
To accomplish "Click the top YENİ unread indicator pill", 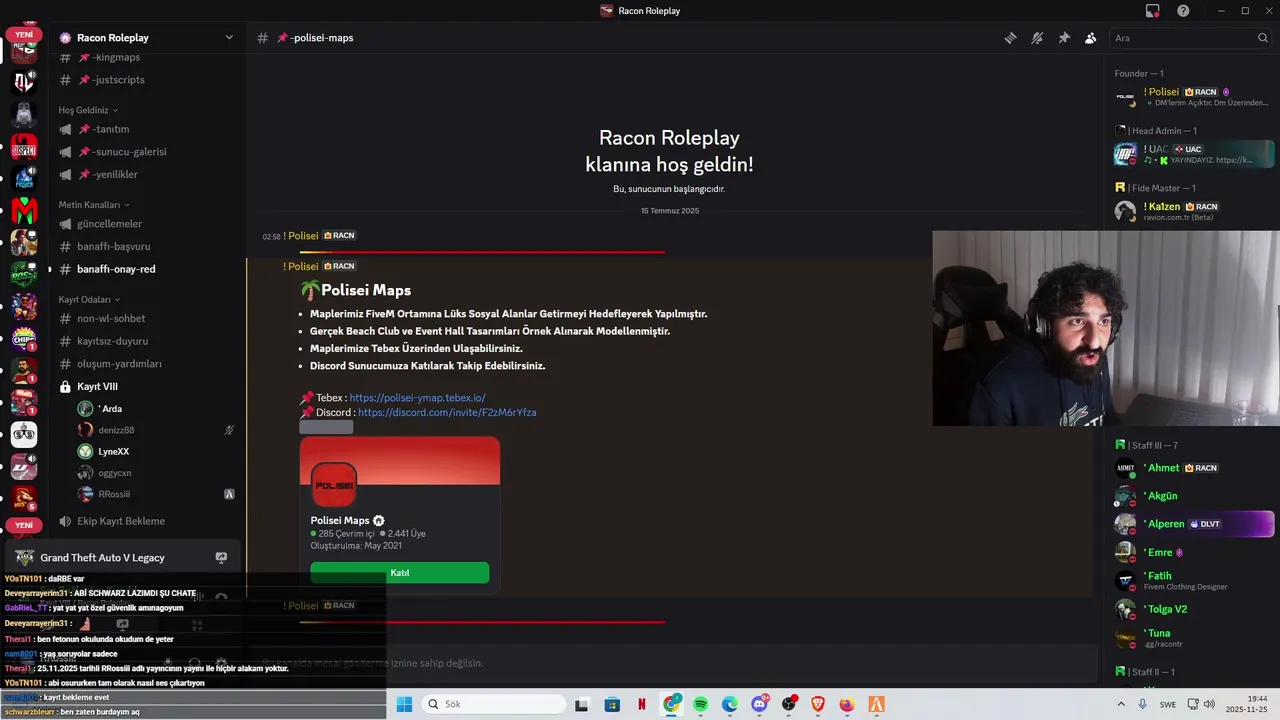I will (x=24, y=35).
